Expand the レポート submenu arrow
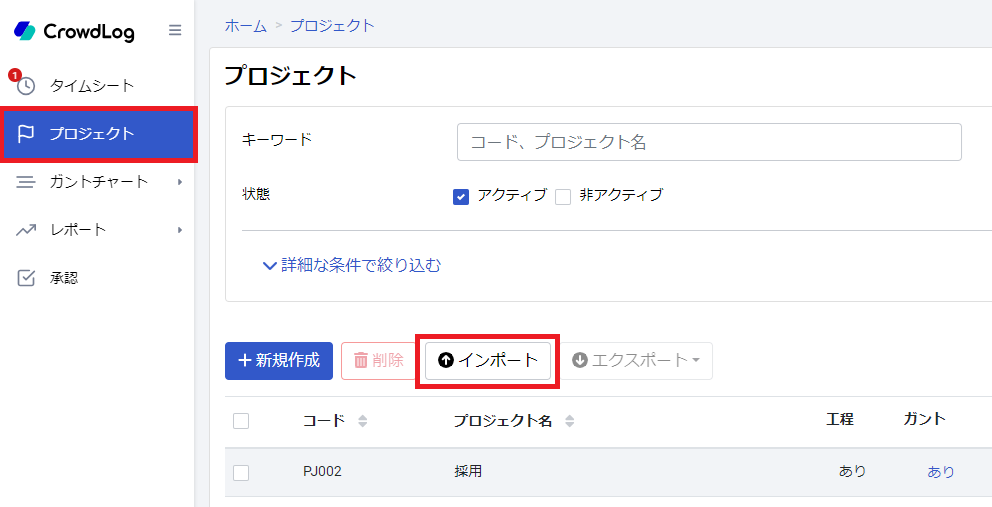The image size is (992, 507). 180,230
